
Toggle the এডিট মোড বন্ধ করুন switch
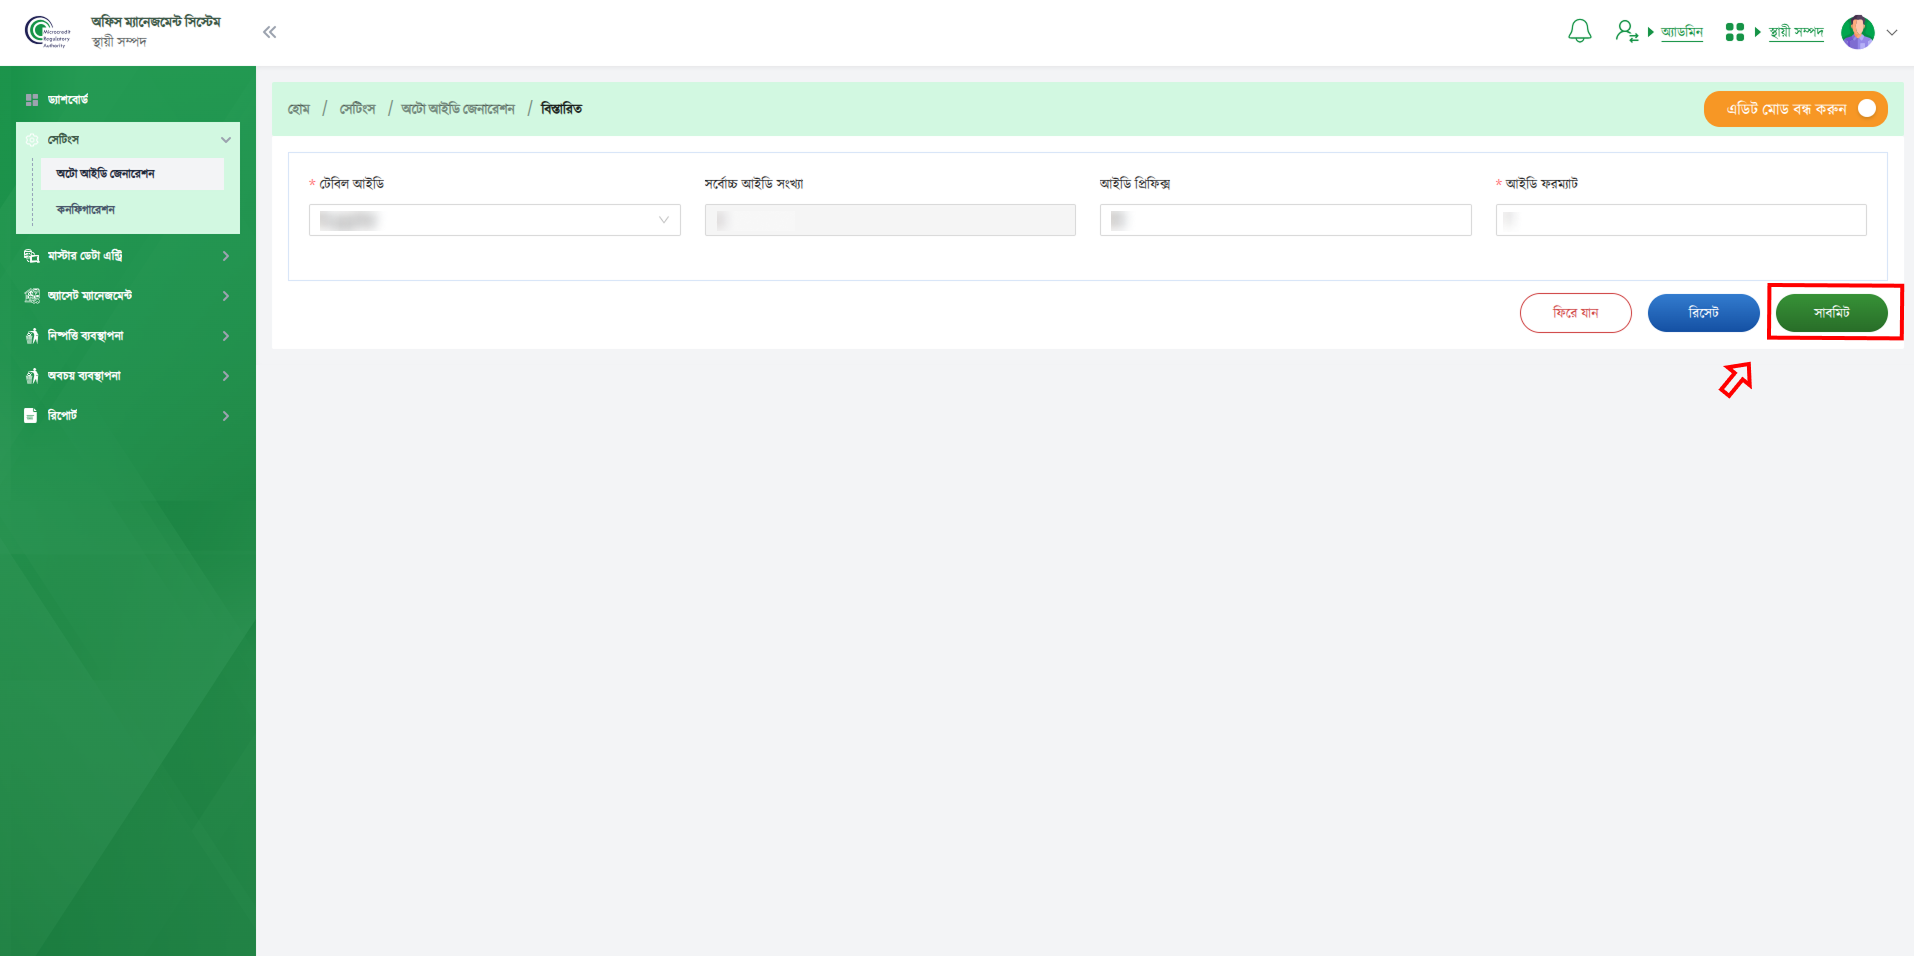[x=1865, y=109]
